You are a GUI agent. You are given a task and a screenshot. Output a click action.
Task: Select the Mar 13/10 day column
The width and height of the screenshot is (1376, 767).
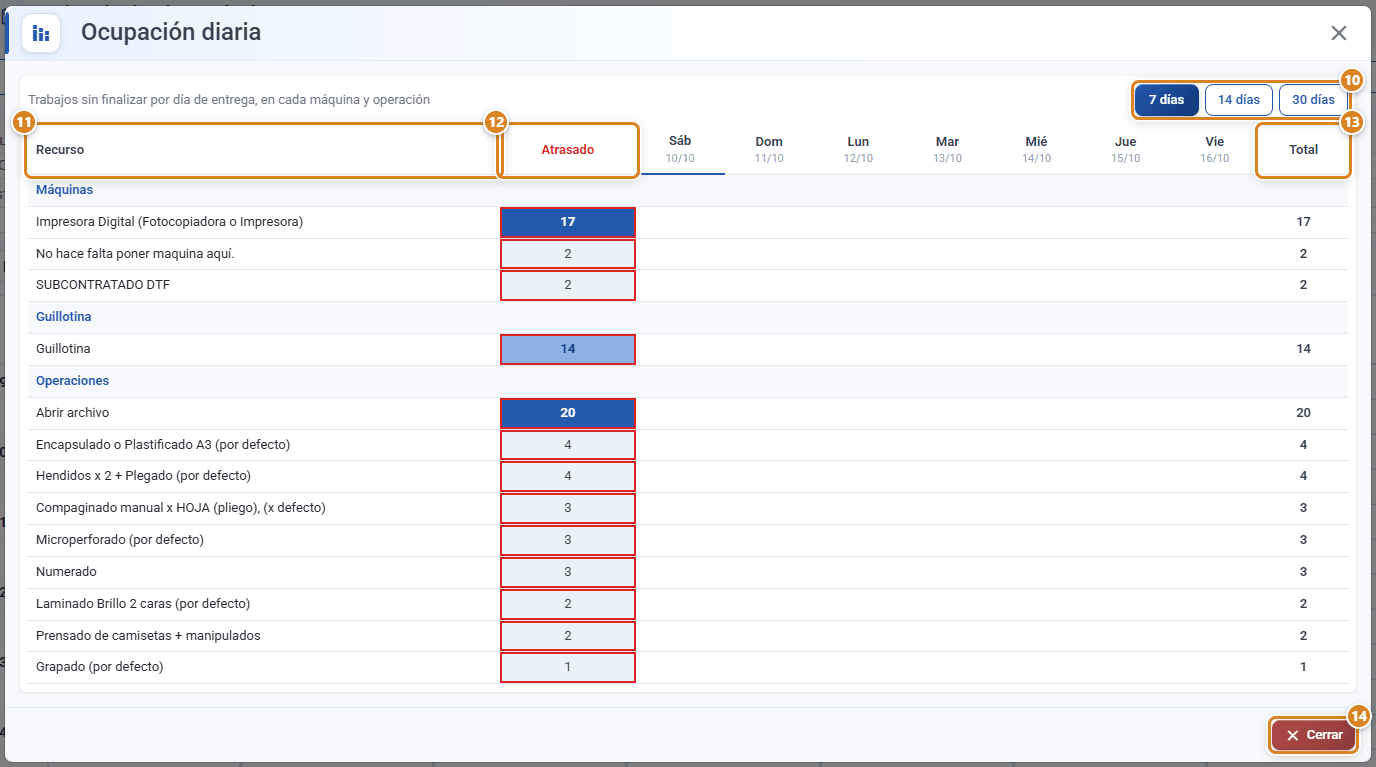click(947, 149)
